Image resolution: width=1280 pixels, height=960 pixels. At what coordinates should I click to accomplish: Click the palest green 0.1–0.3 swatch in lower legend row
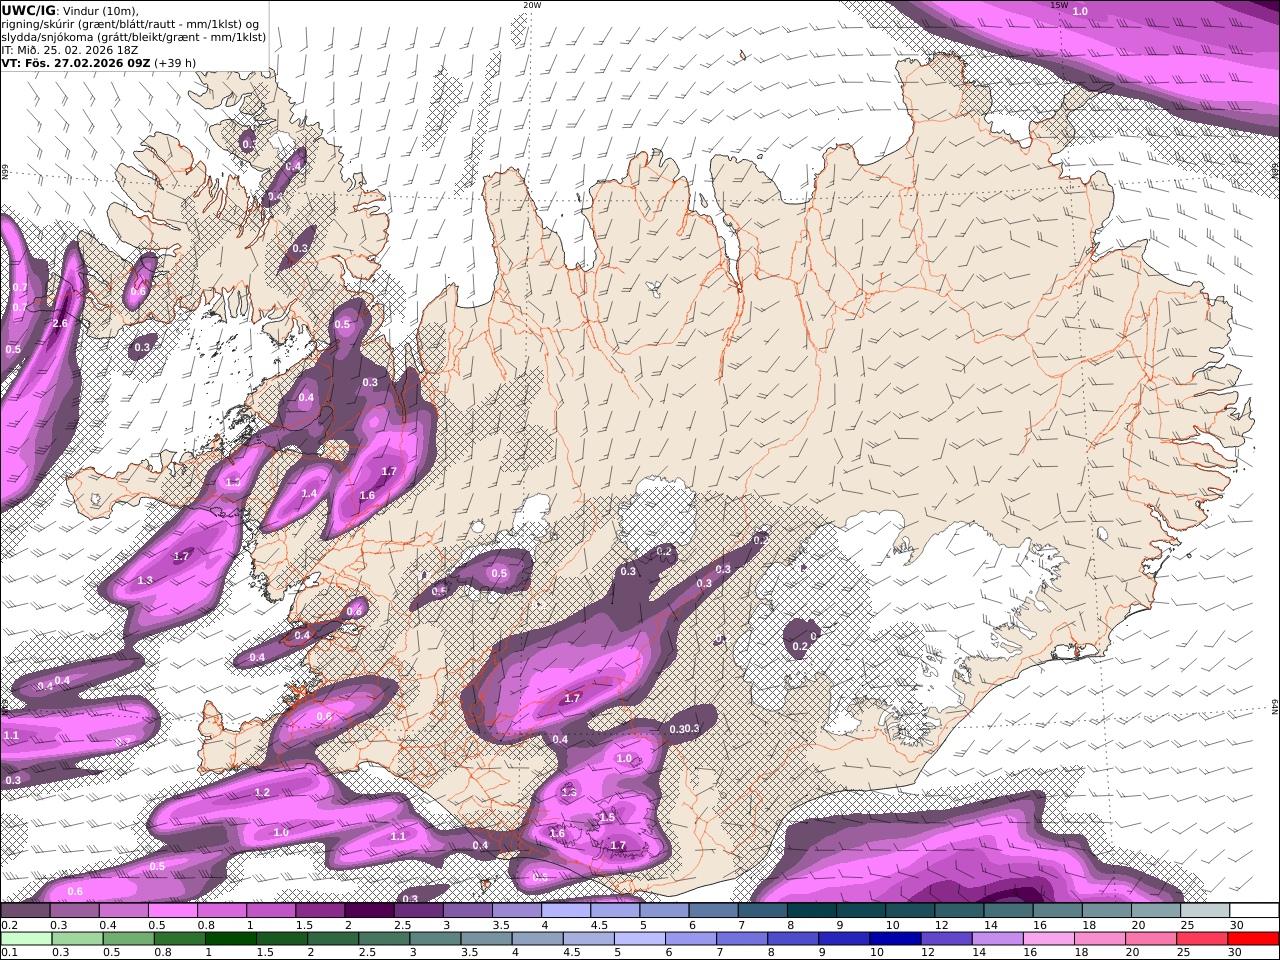[26, 938]
